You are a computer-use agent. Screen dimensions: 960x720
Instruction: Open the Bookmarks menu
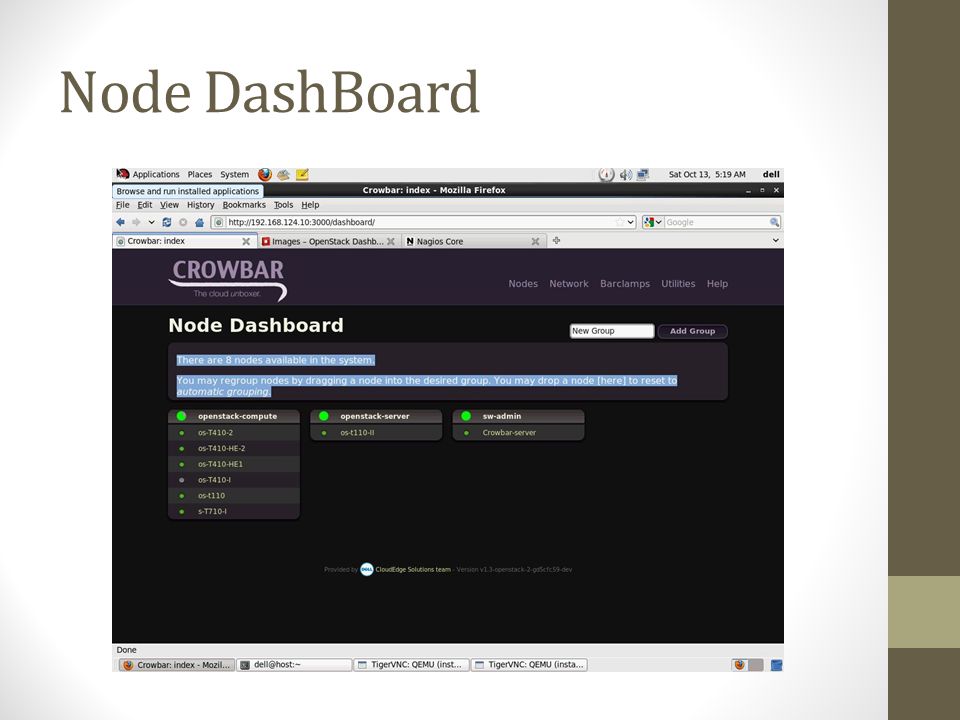[244, 205]
